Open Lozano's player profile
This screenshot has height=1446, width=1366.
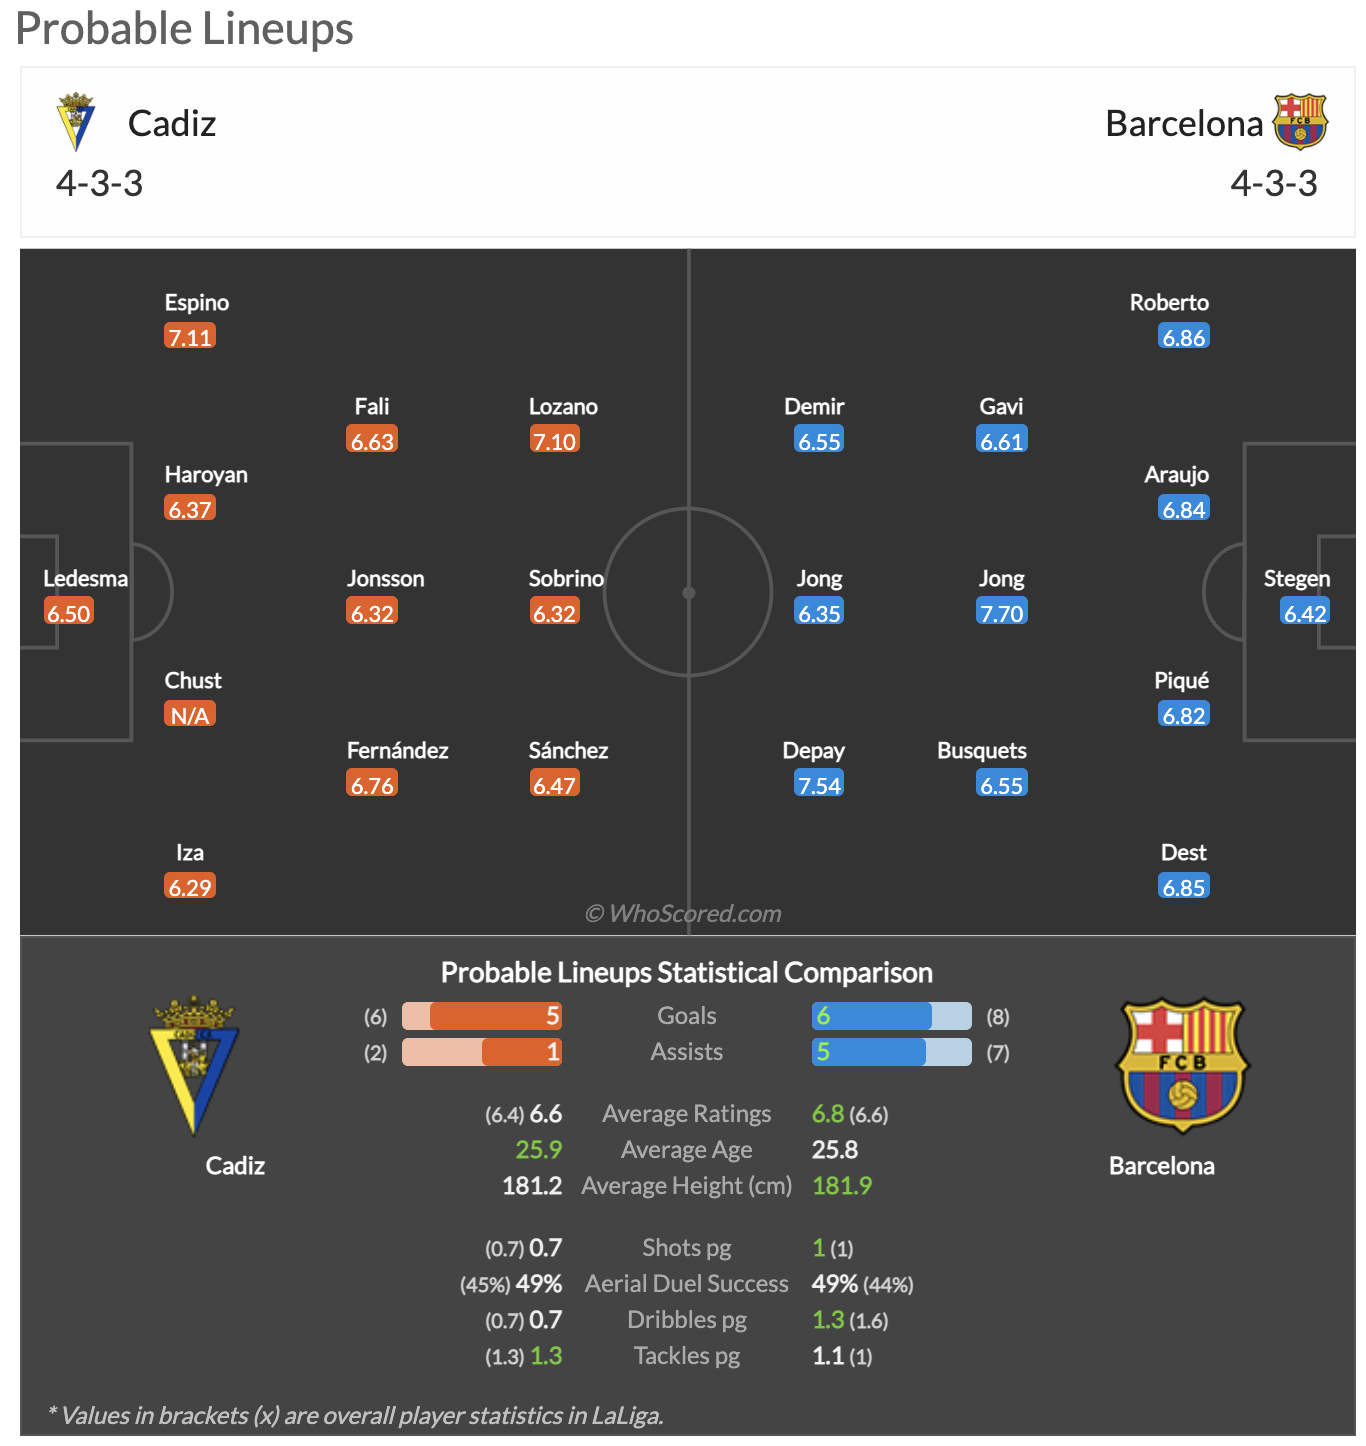pos(563,407)
